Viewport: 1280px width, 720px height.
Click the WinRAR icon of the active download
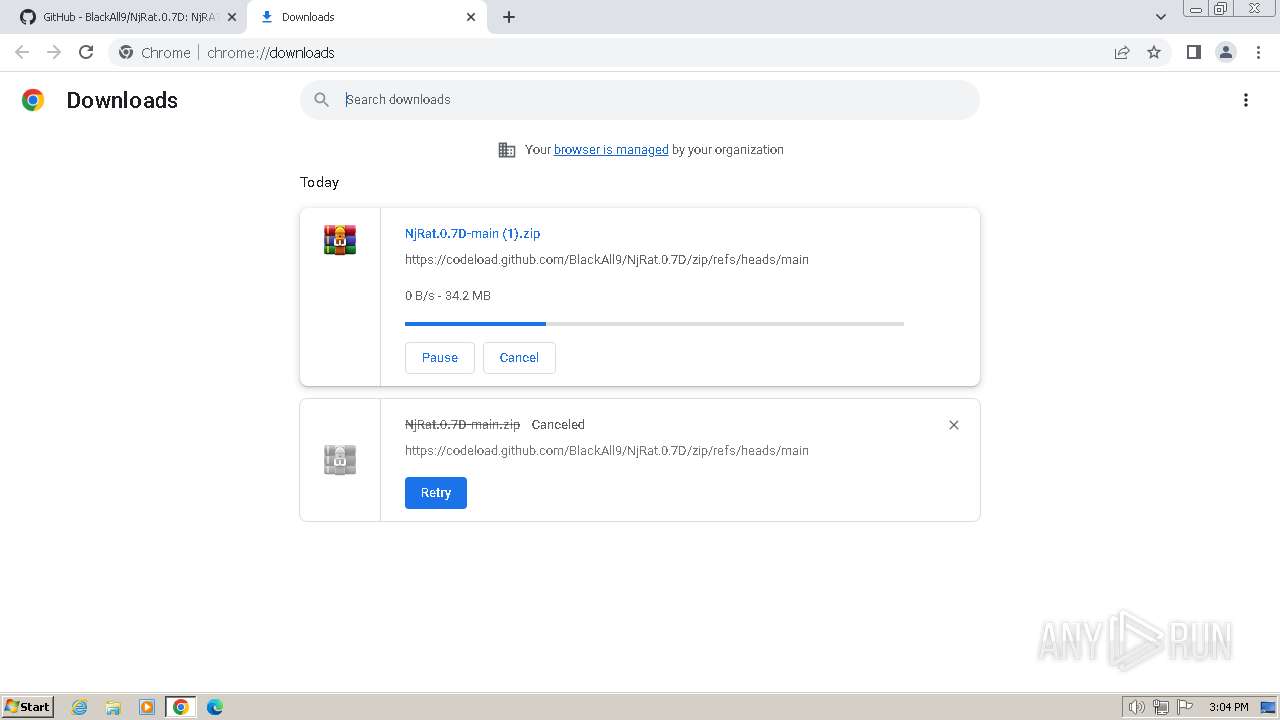click(340, 240)
